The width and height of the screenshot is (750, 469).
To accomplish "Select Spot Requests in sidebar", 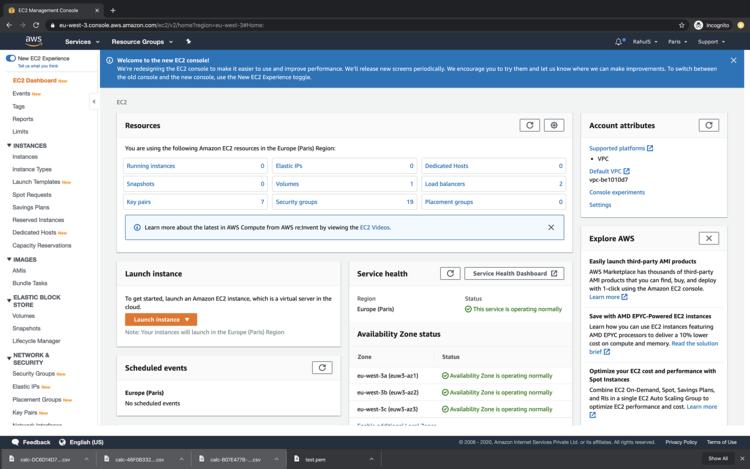I will [x=32, y=195].
